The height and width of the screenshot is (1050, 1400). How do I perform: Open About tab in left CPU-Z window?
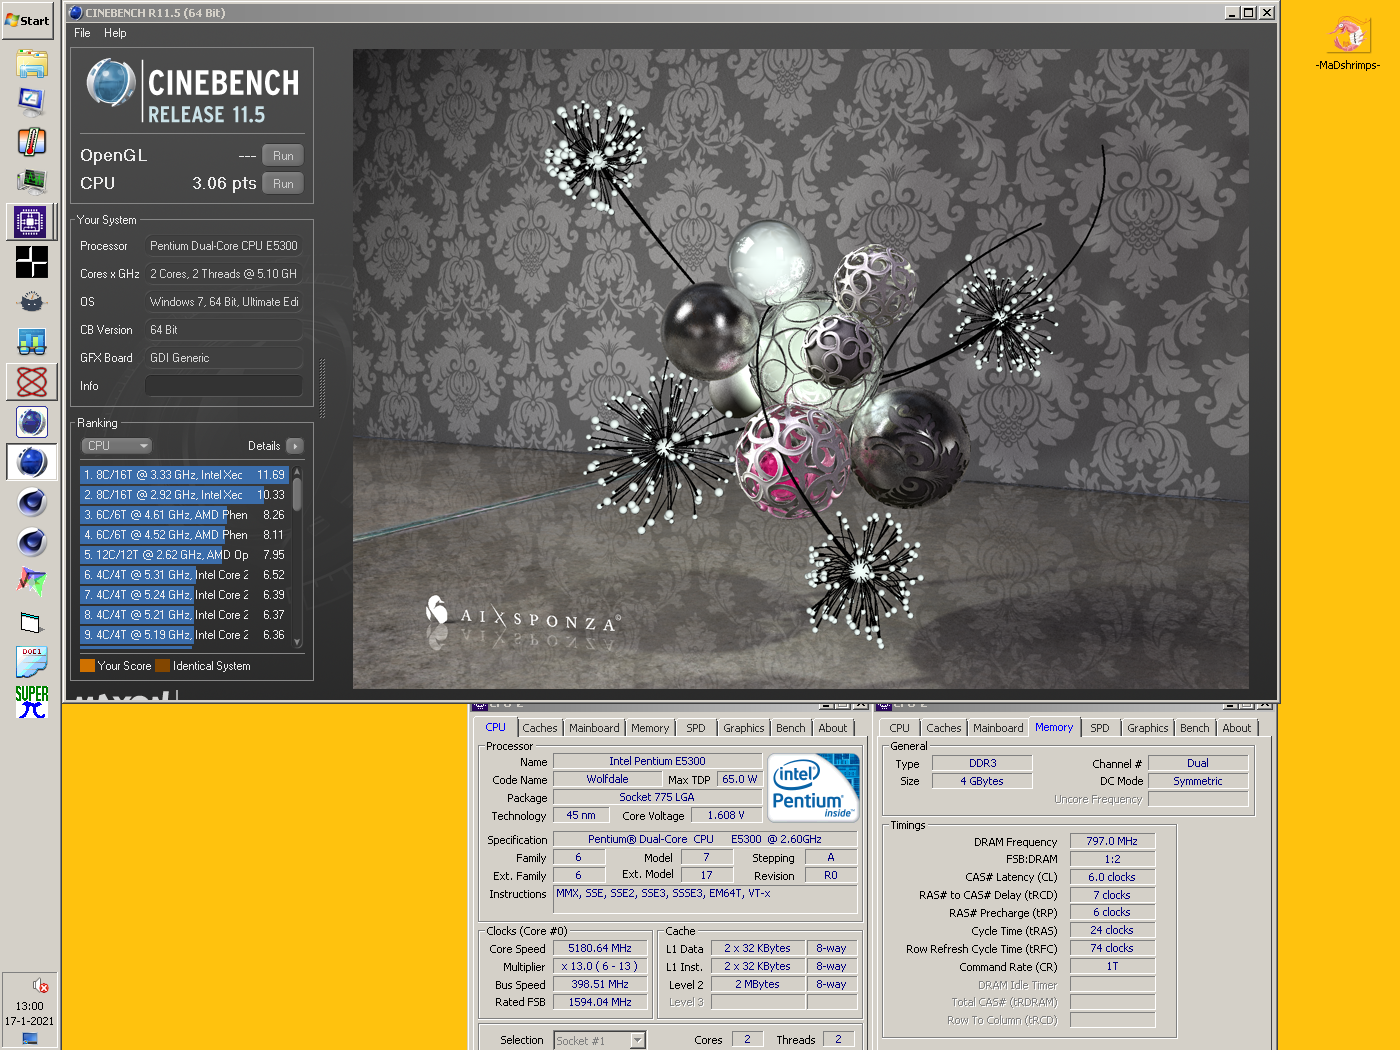[833, 728]
